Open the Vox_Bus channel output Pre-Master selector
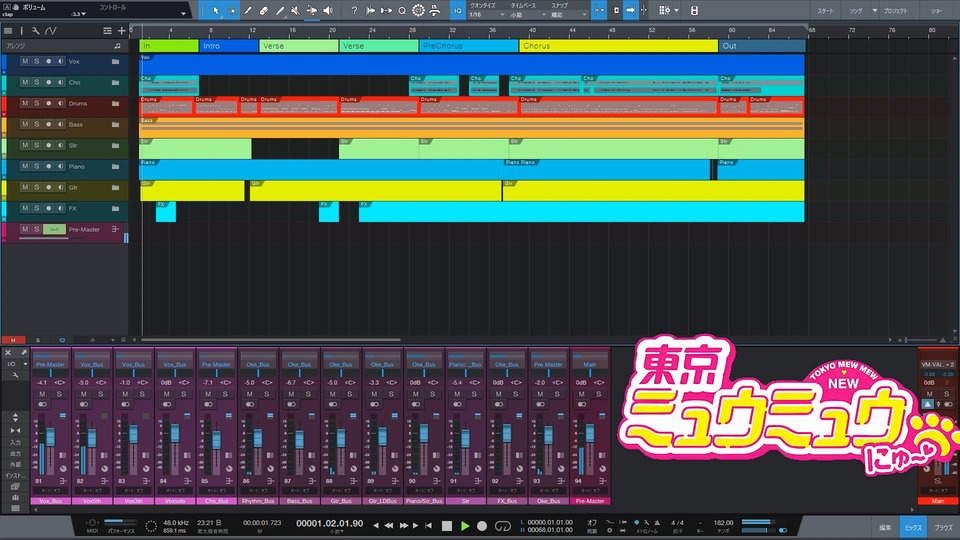Image resolution: width=960 pixels, height=540 pixels. point(50,364)
